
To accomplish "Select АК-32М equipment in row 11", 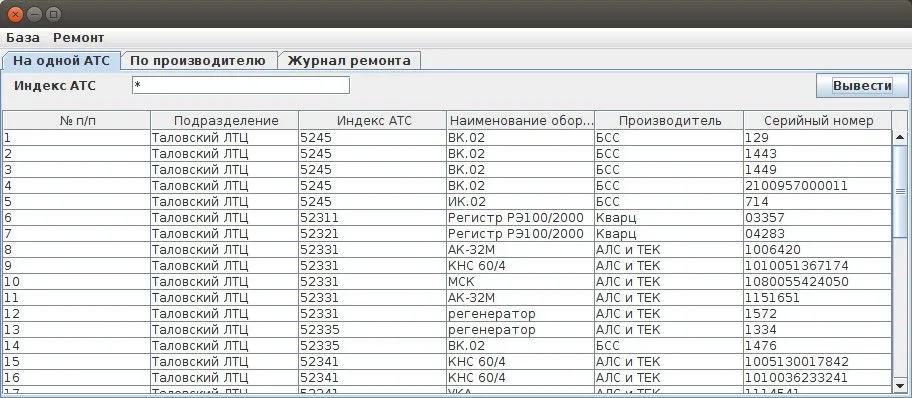I will click(x=521, y=298).
